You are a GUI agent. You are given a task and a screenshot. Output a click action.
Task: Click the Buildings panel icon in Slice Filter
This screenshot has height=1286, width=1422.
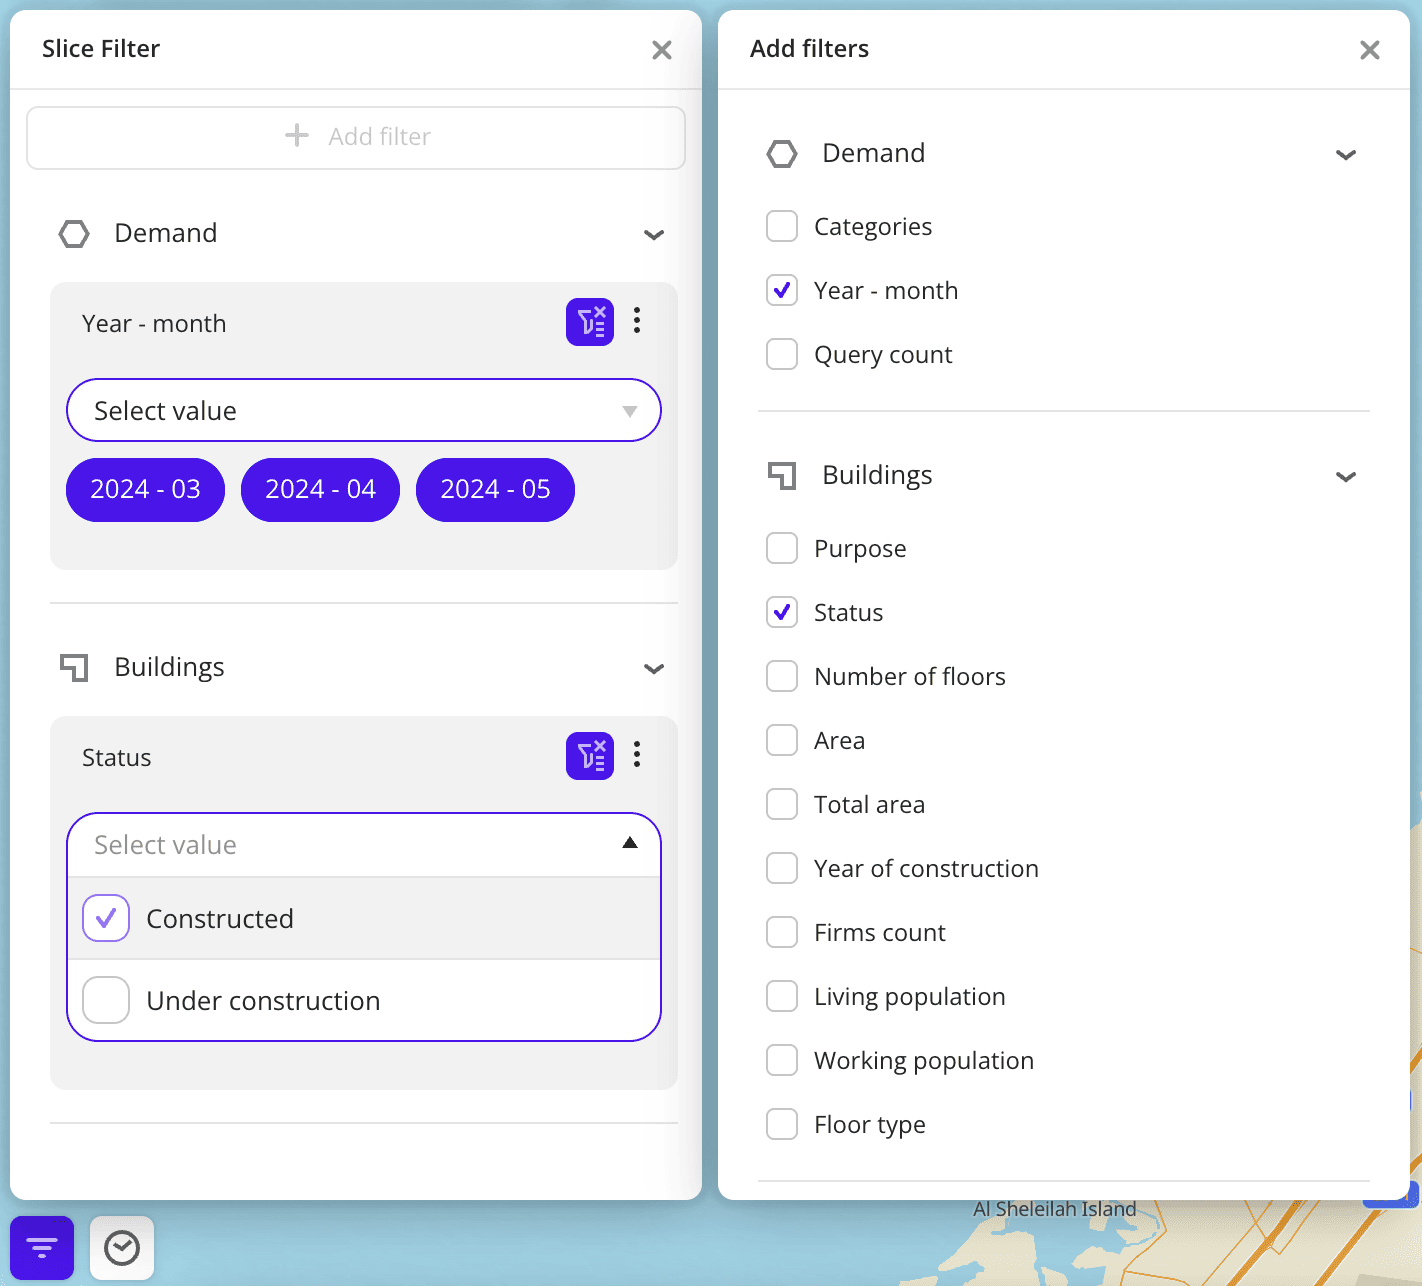click(x=74, y=667)
